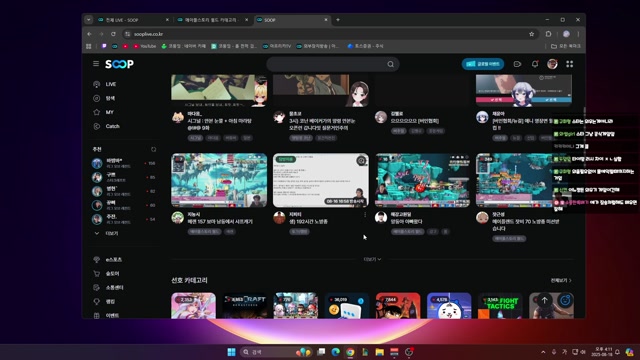Click the broadcast camera icon in header
The image size is (640, 360).
(517, 64)
